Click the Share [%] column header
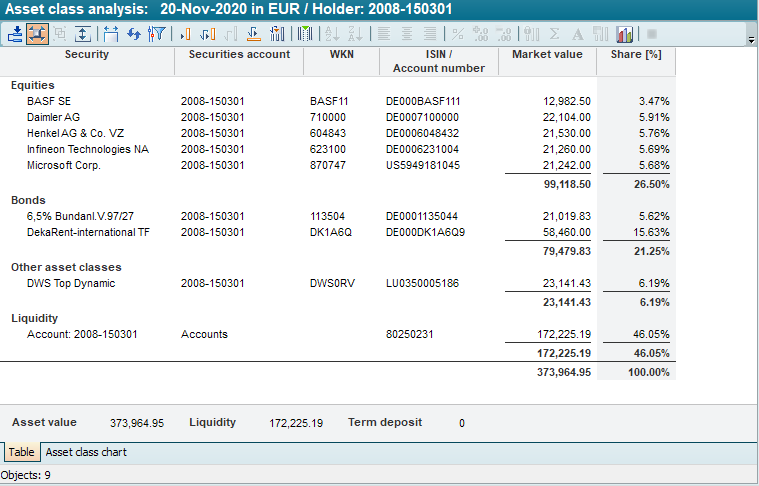759x486 pixels. 638,55
